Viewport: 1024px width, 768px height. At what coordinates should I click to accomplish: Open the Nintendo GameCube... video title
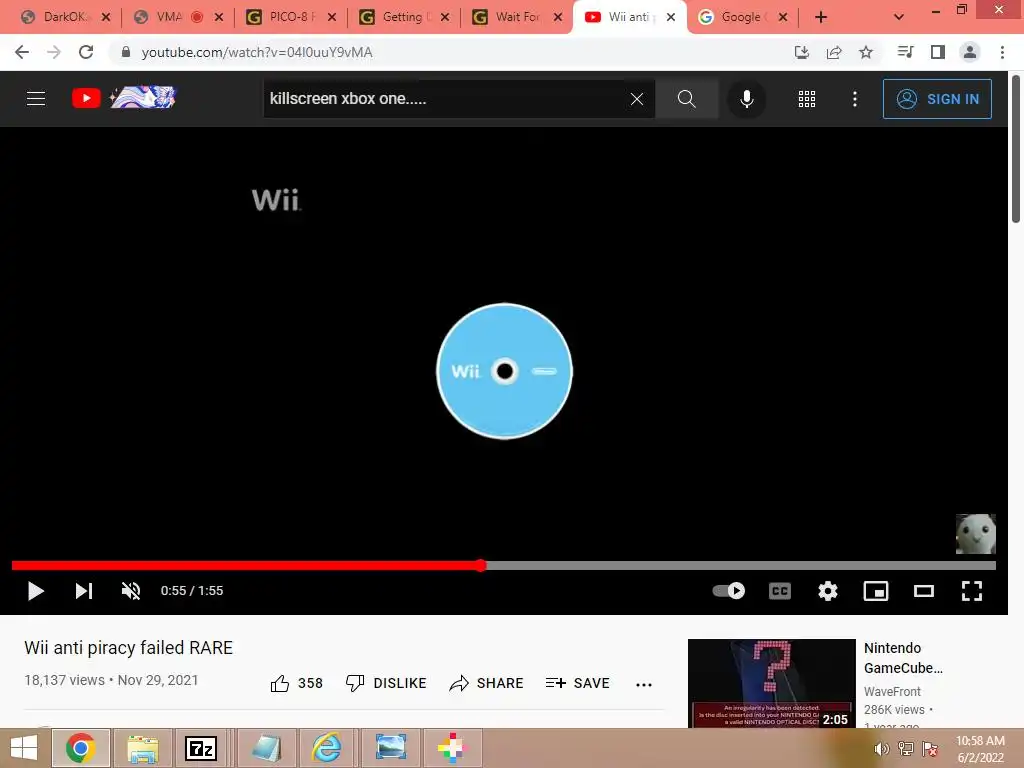pos(903,658)
